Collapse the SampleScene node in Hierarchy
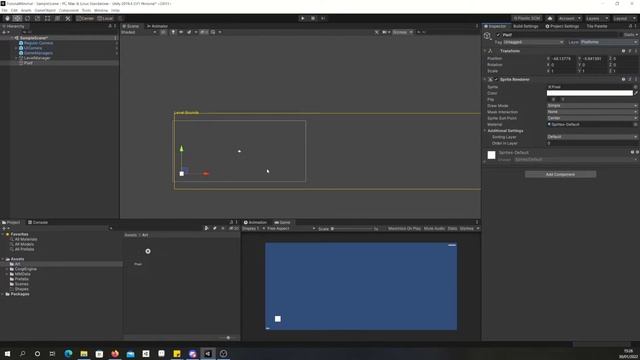Image resolution: width=640 pixels, height=360 pixels. 12,38
